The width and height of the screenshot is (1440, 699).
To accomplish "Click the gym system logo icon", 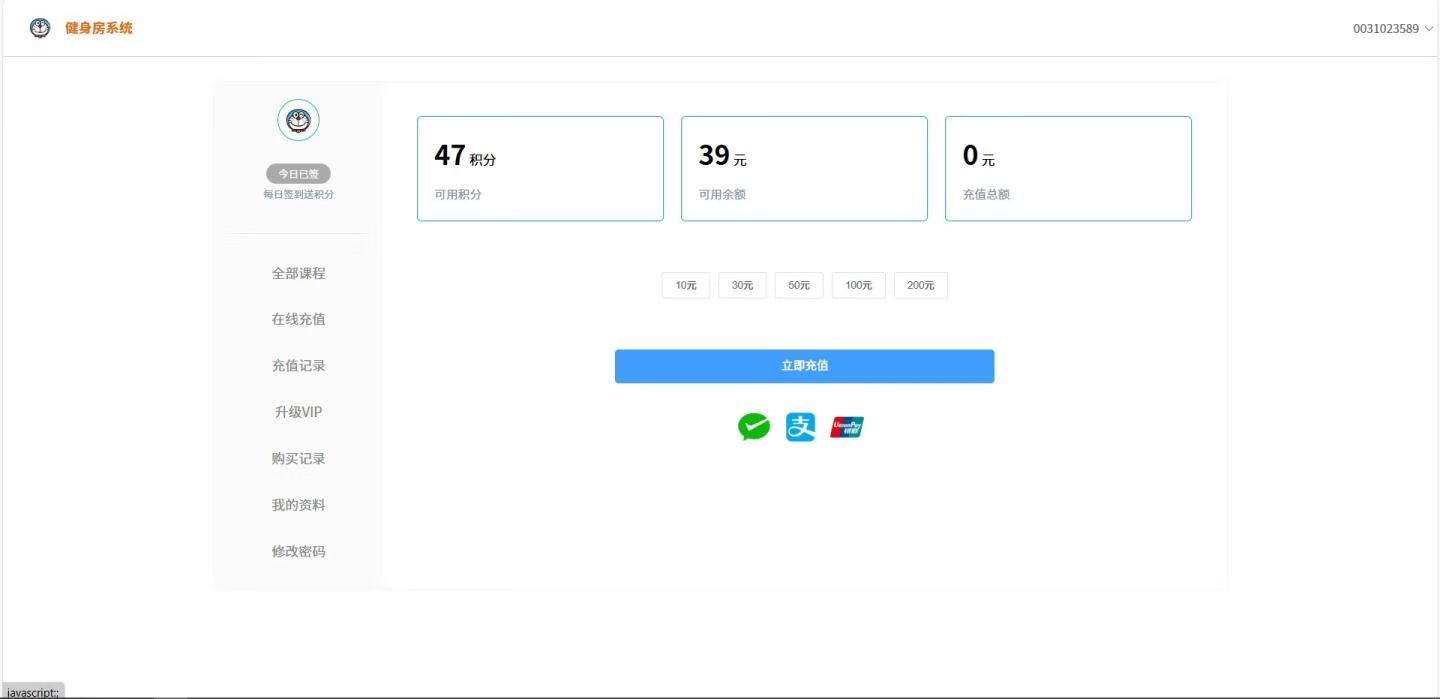I will click(x=40, y=28).
